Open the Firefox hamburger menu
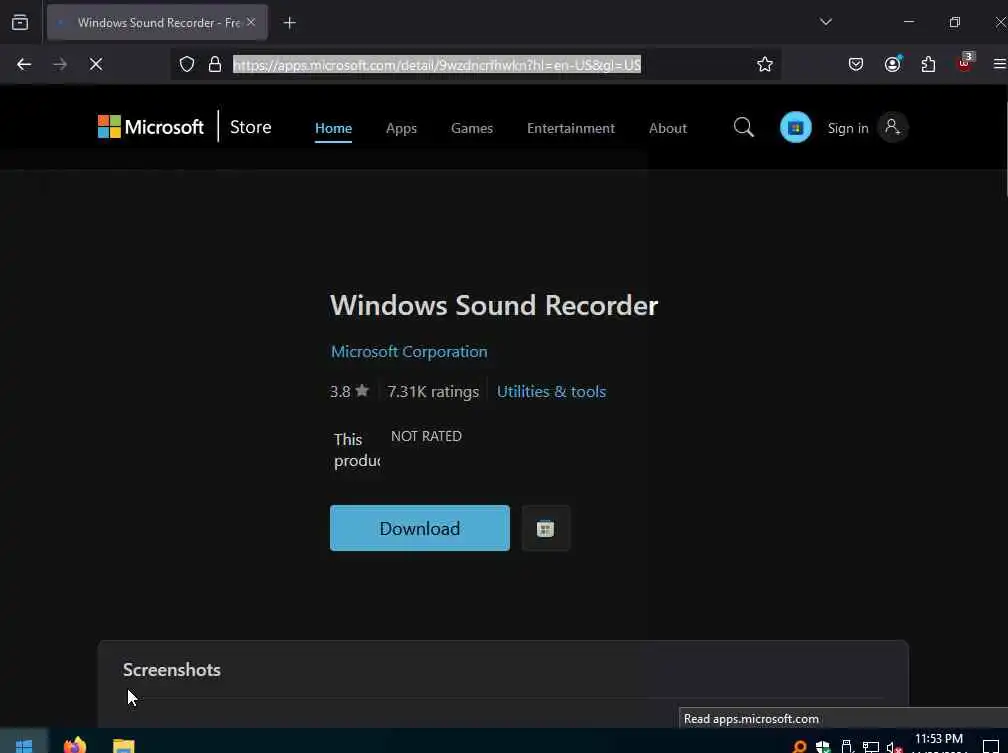Image resolution: width=1008 pixels, height=753 pixels. 1000,64
